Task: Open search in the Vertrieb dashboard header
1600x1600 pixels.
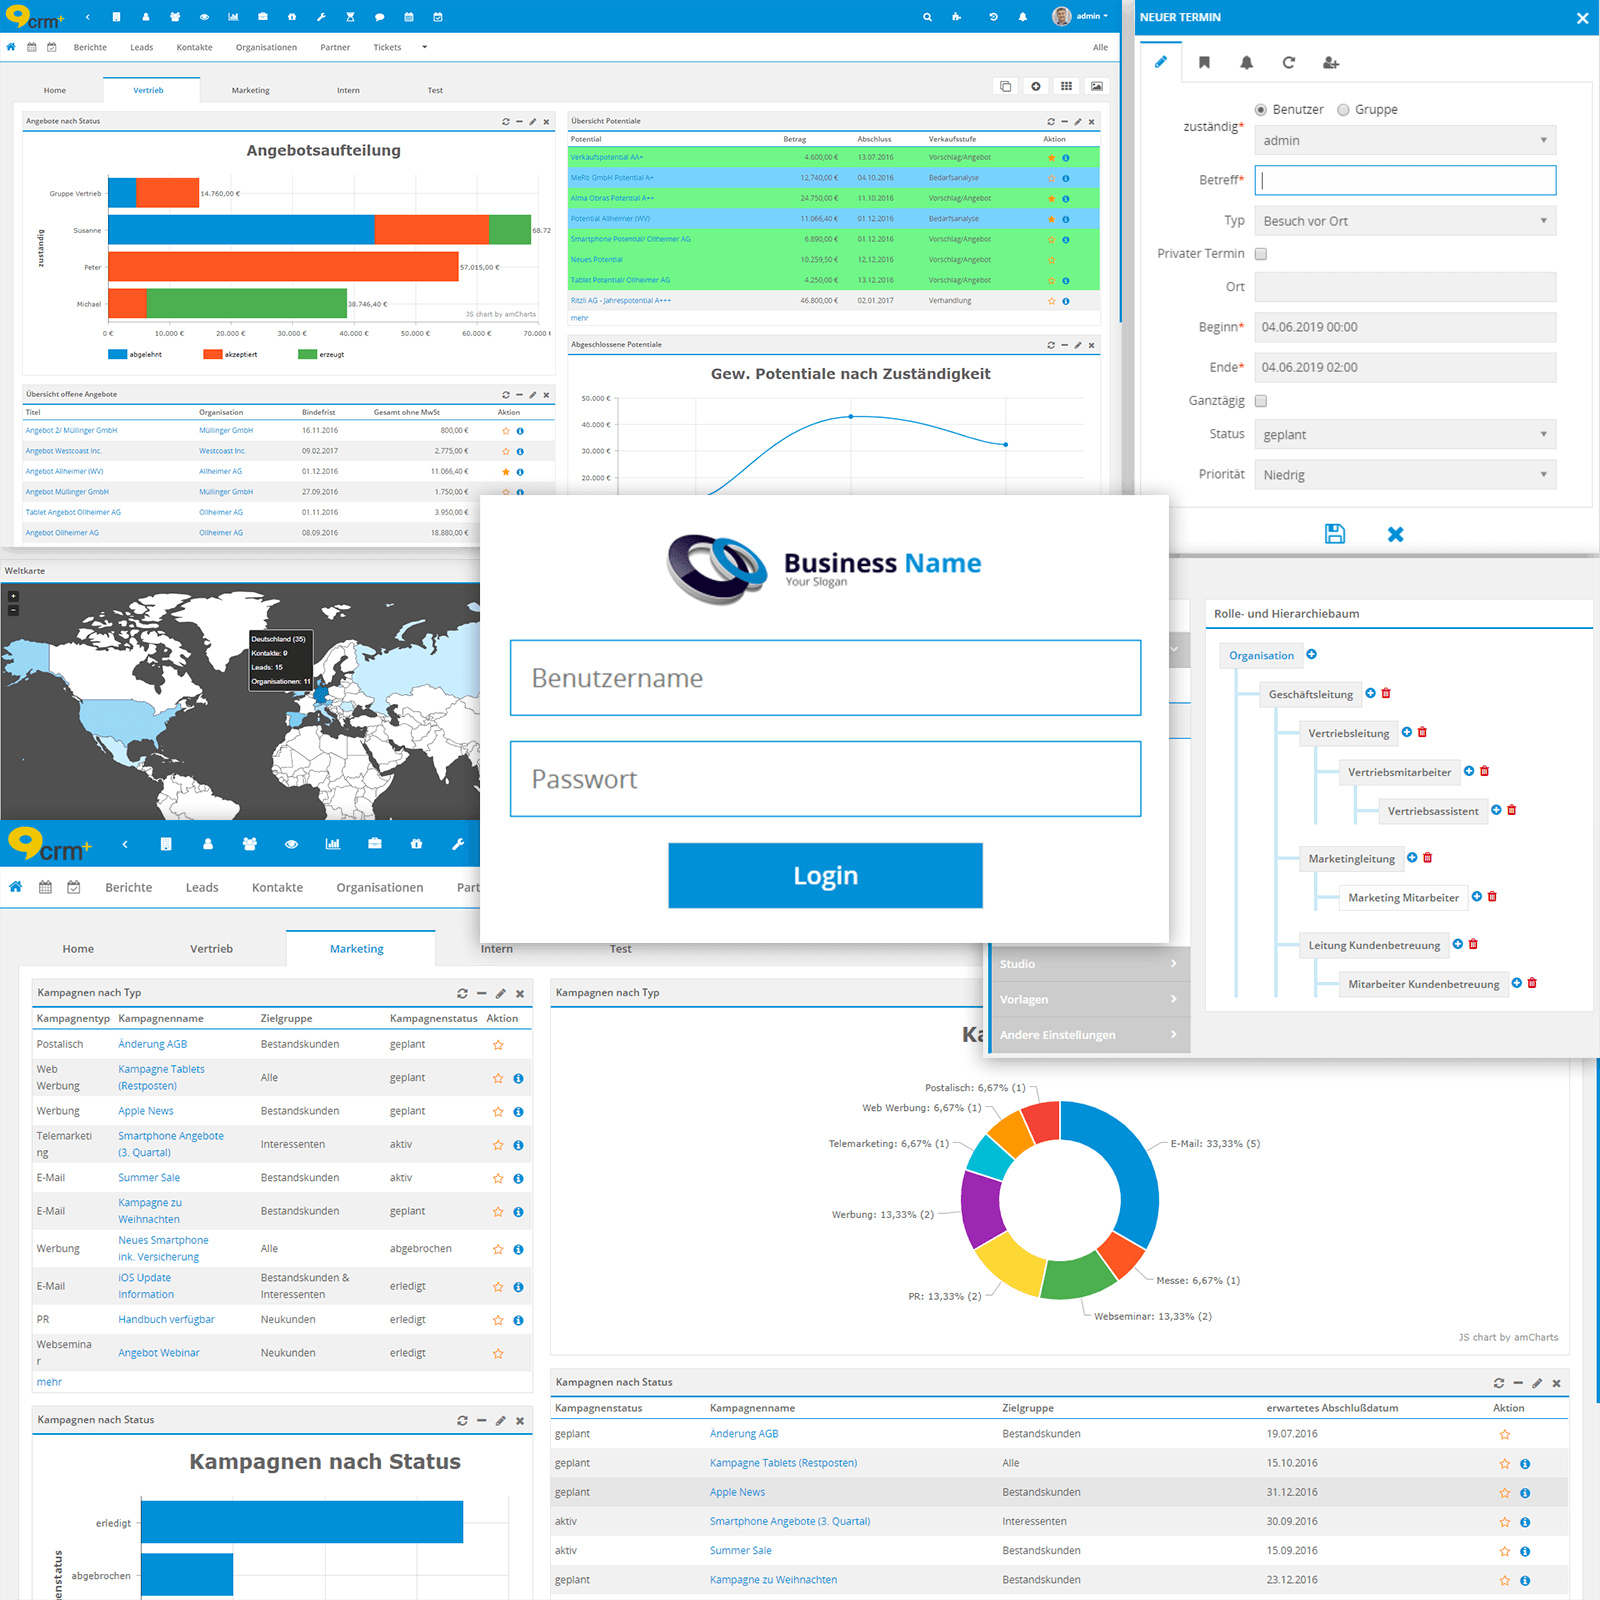Action: point(927,17)
